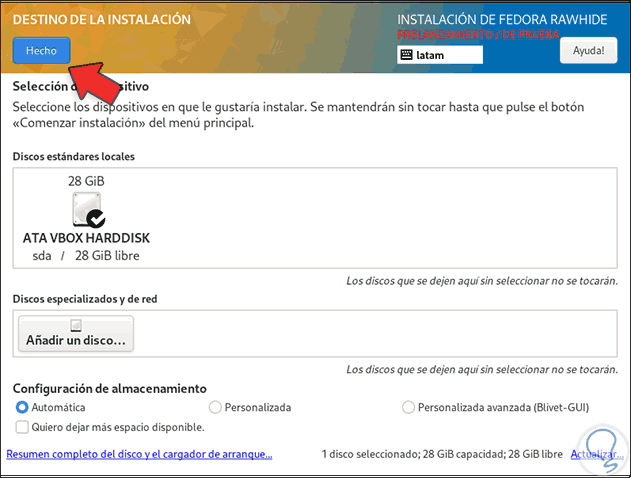Click the Actualizar… link
The height and width of the screenshot is (478, 631).
[x=597, y=454]
